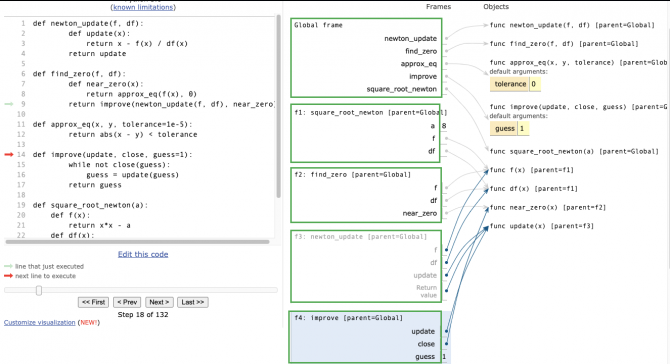Click improve variable in Global frame
Screen dimensions: 670x364
(423, 76)
